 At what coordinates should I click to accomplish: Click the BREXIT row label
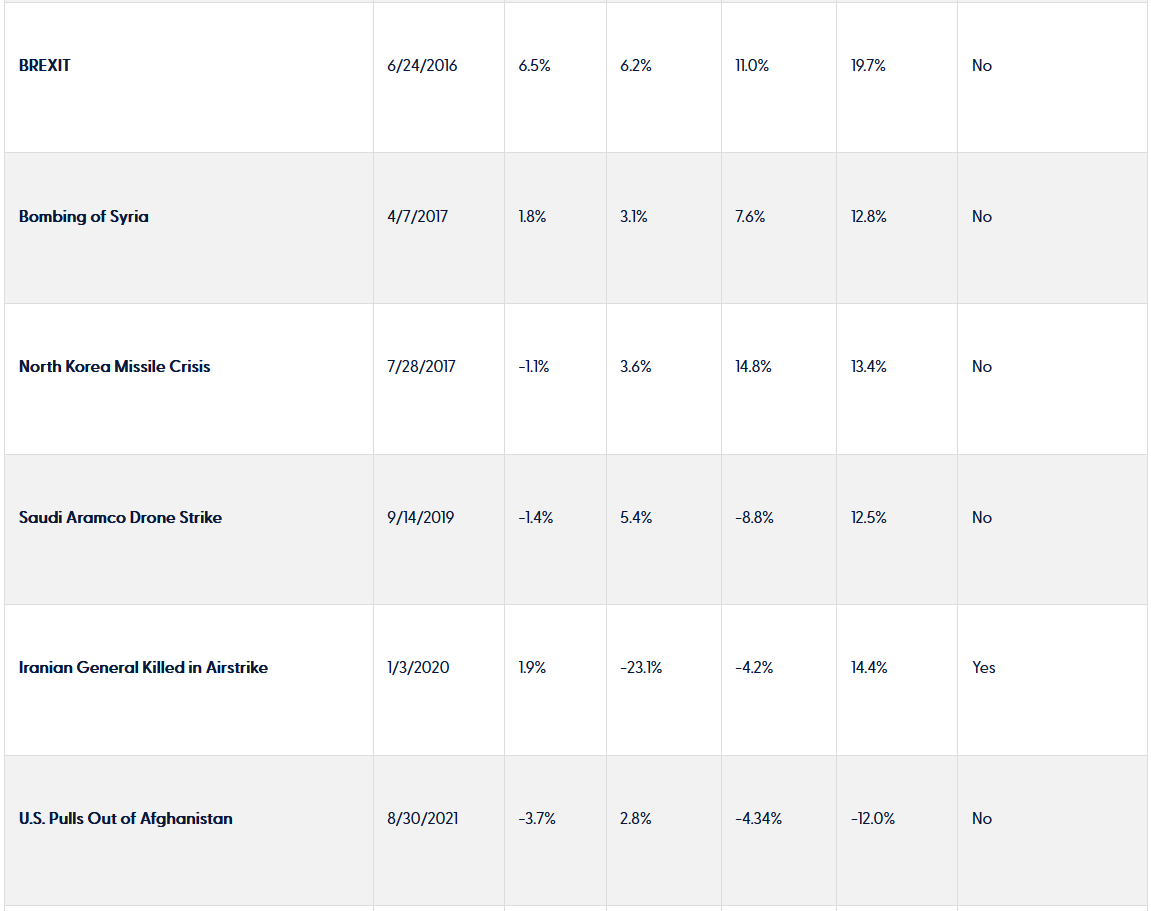tap(45, 66)
